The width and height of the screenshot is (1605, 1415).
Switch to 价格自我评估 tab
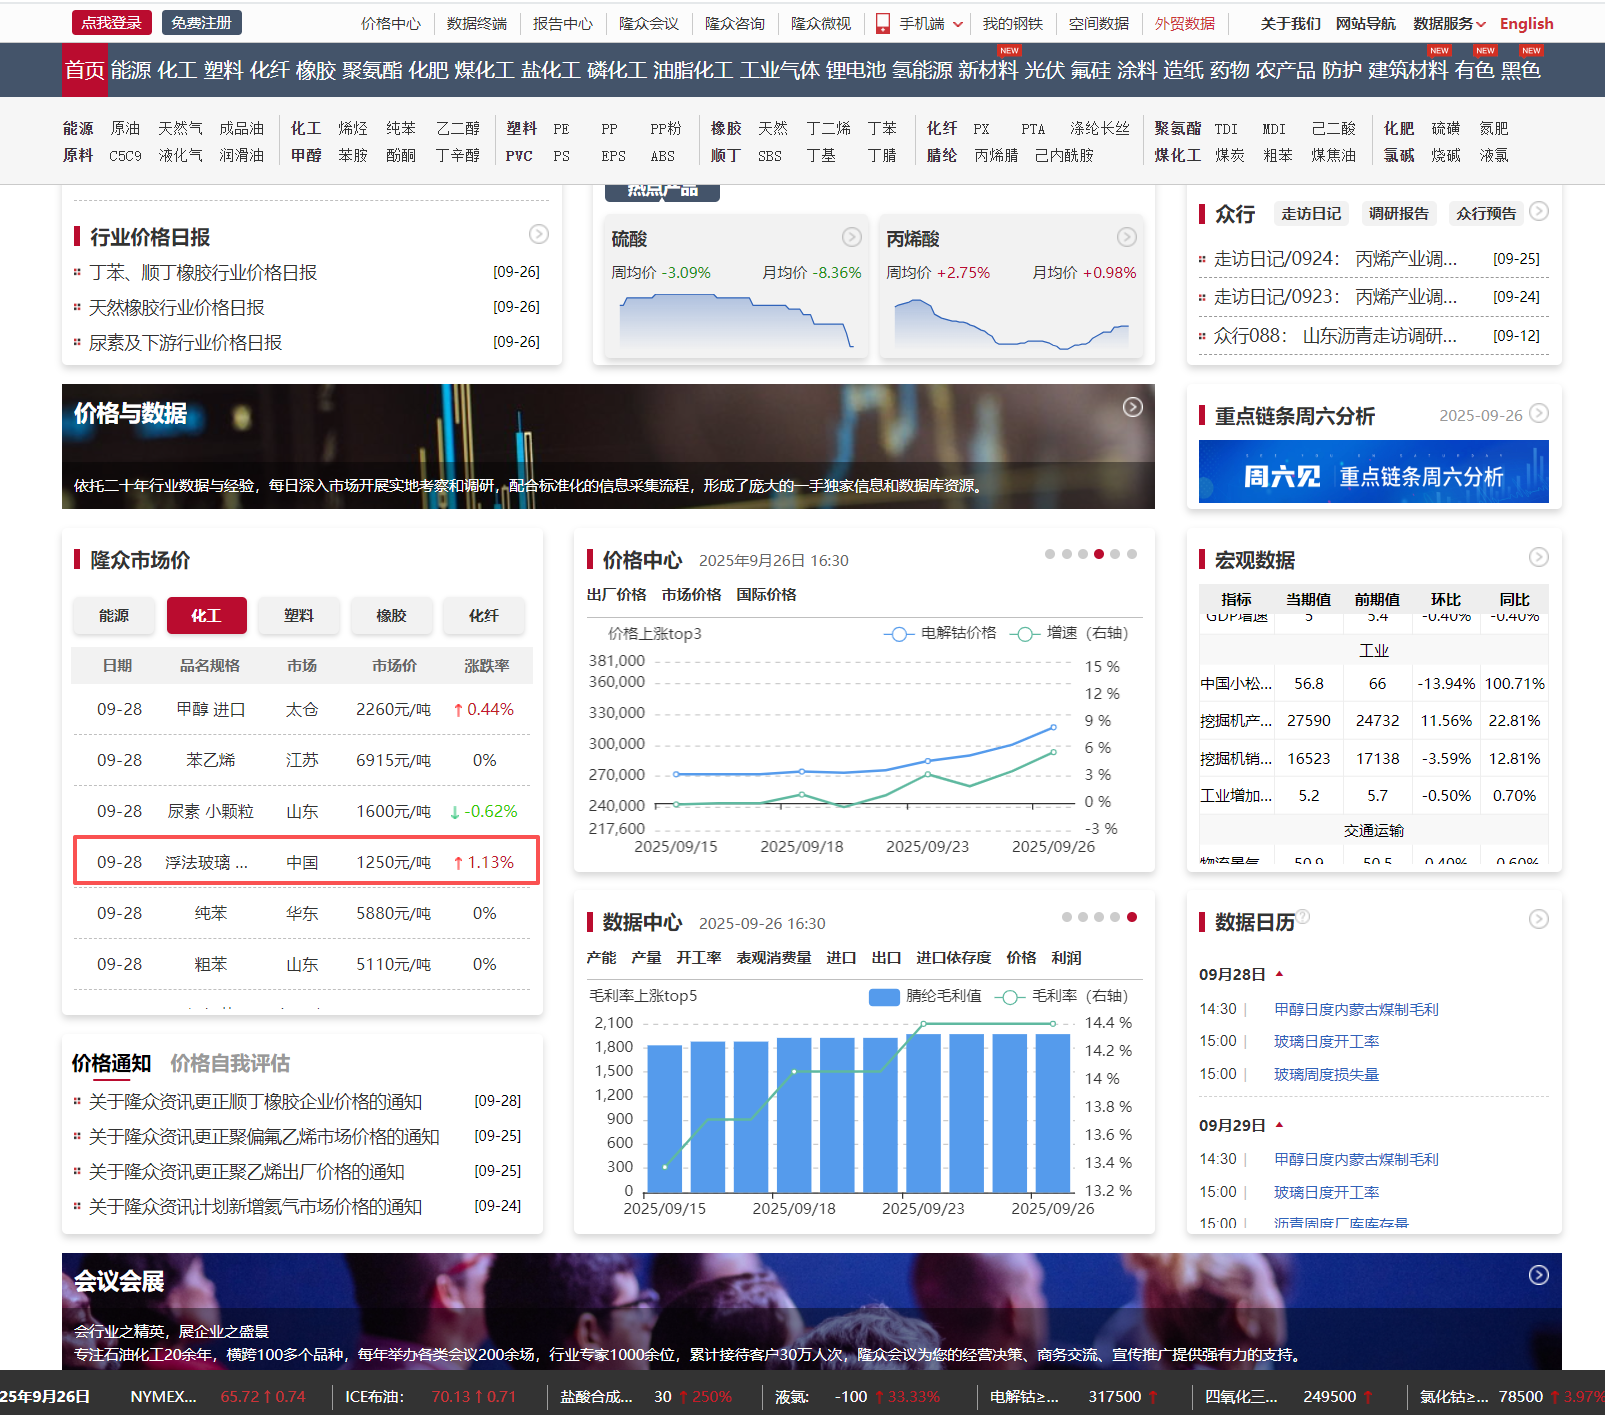pyautogui.click(x=230, y=1063)
